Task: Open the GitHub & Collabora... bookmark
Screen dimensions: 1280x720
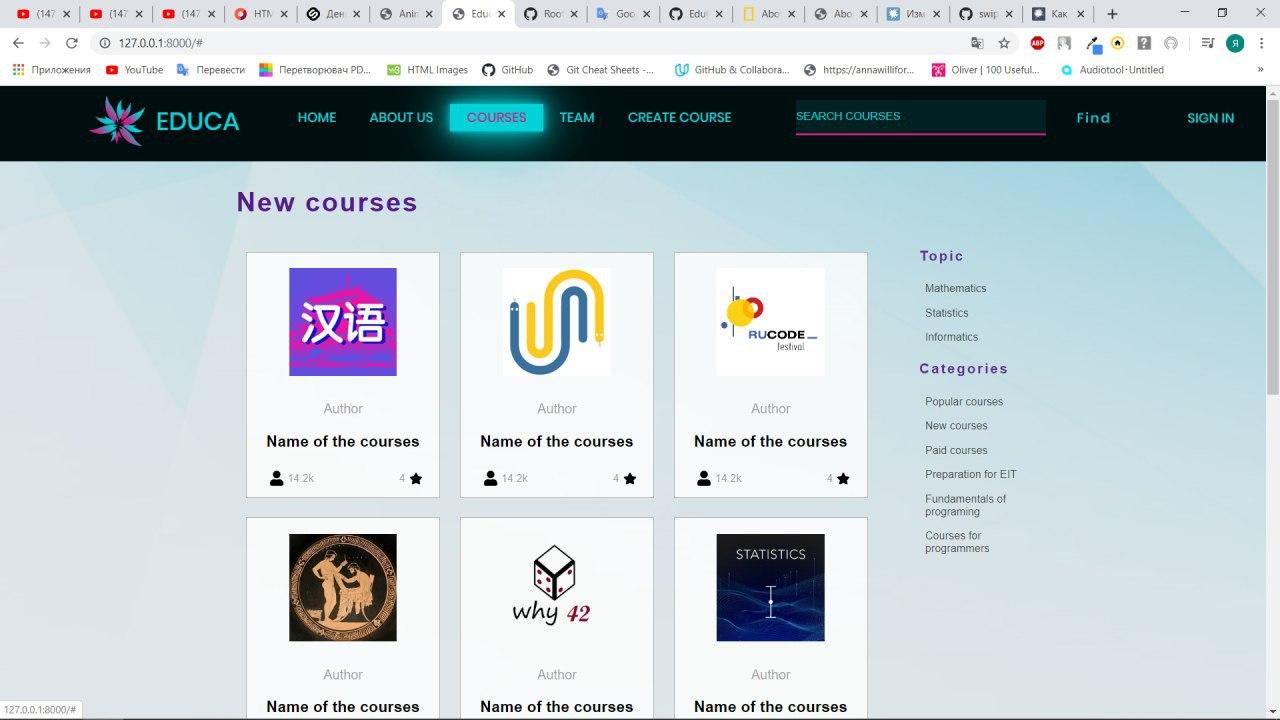Action: click(732, 70)
